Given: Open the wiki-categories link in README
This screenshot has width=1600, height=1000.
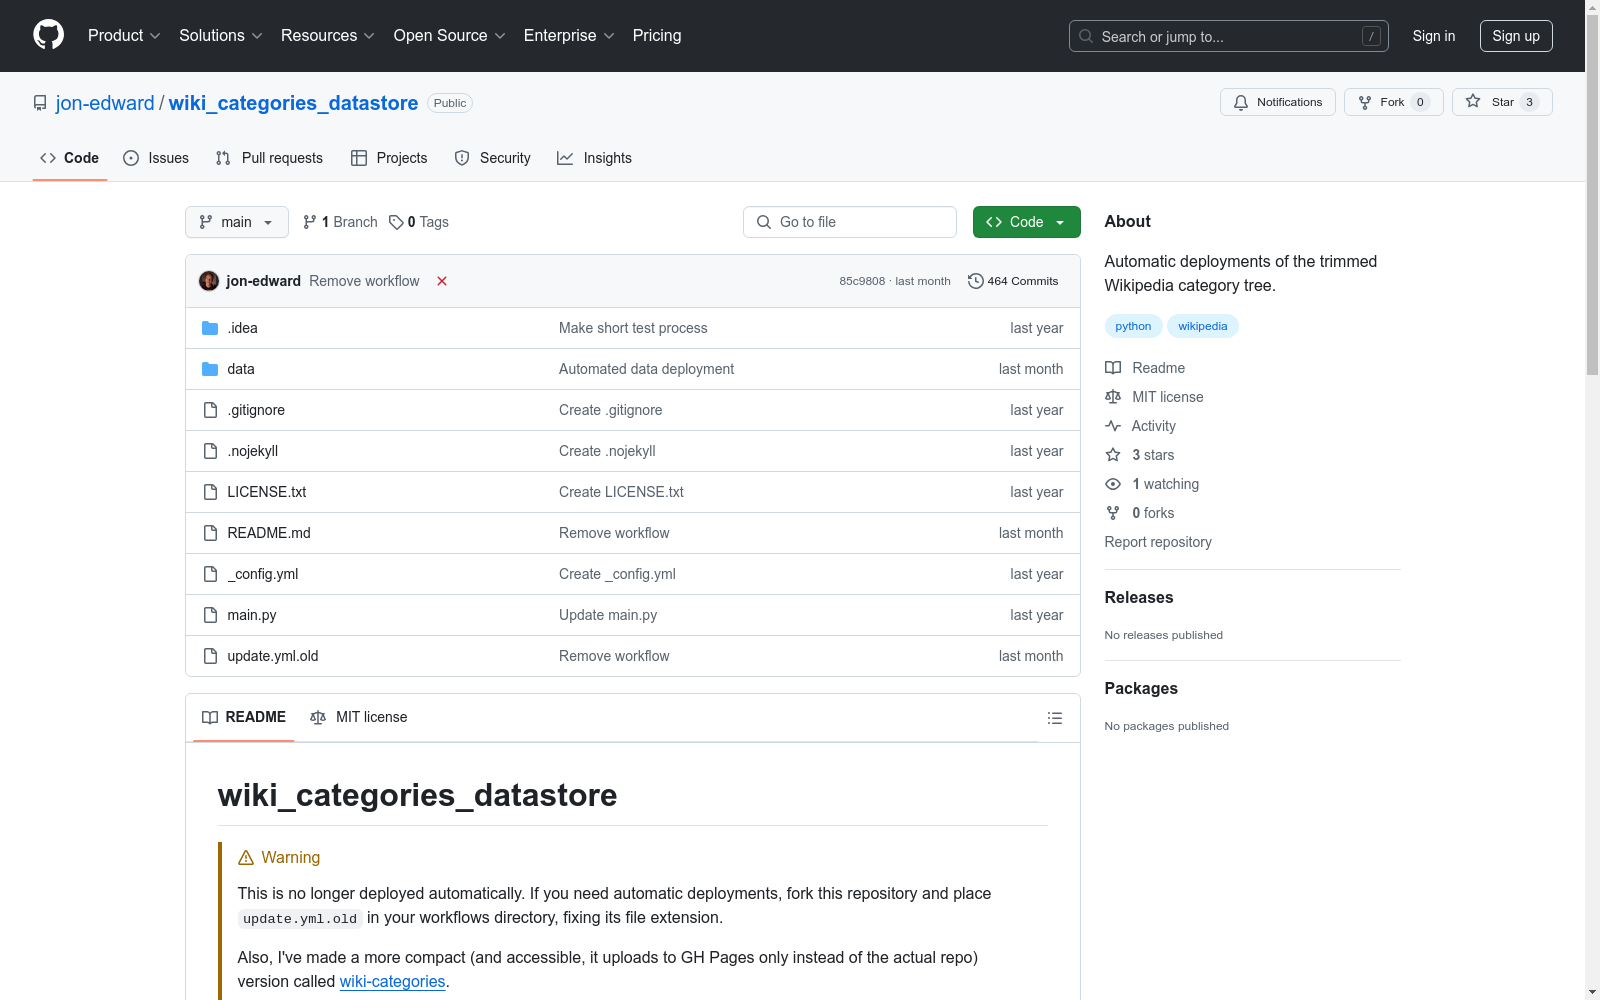Looking at the screenshot, I should (x=392, y=981).
